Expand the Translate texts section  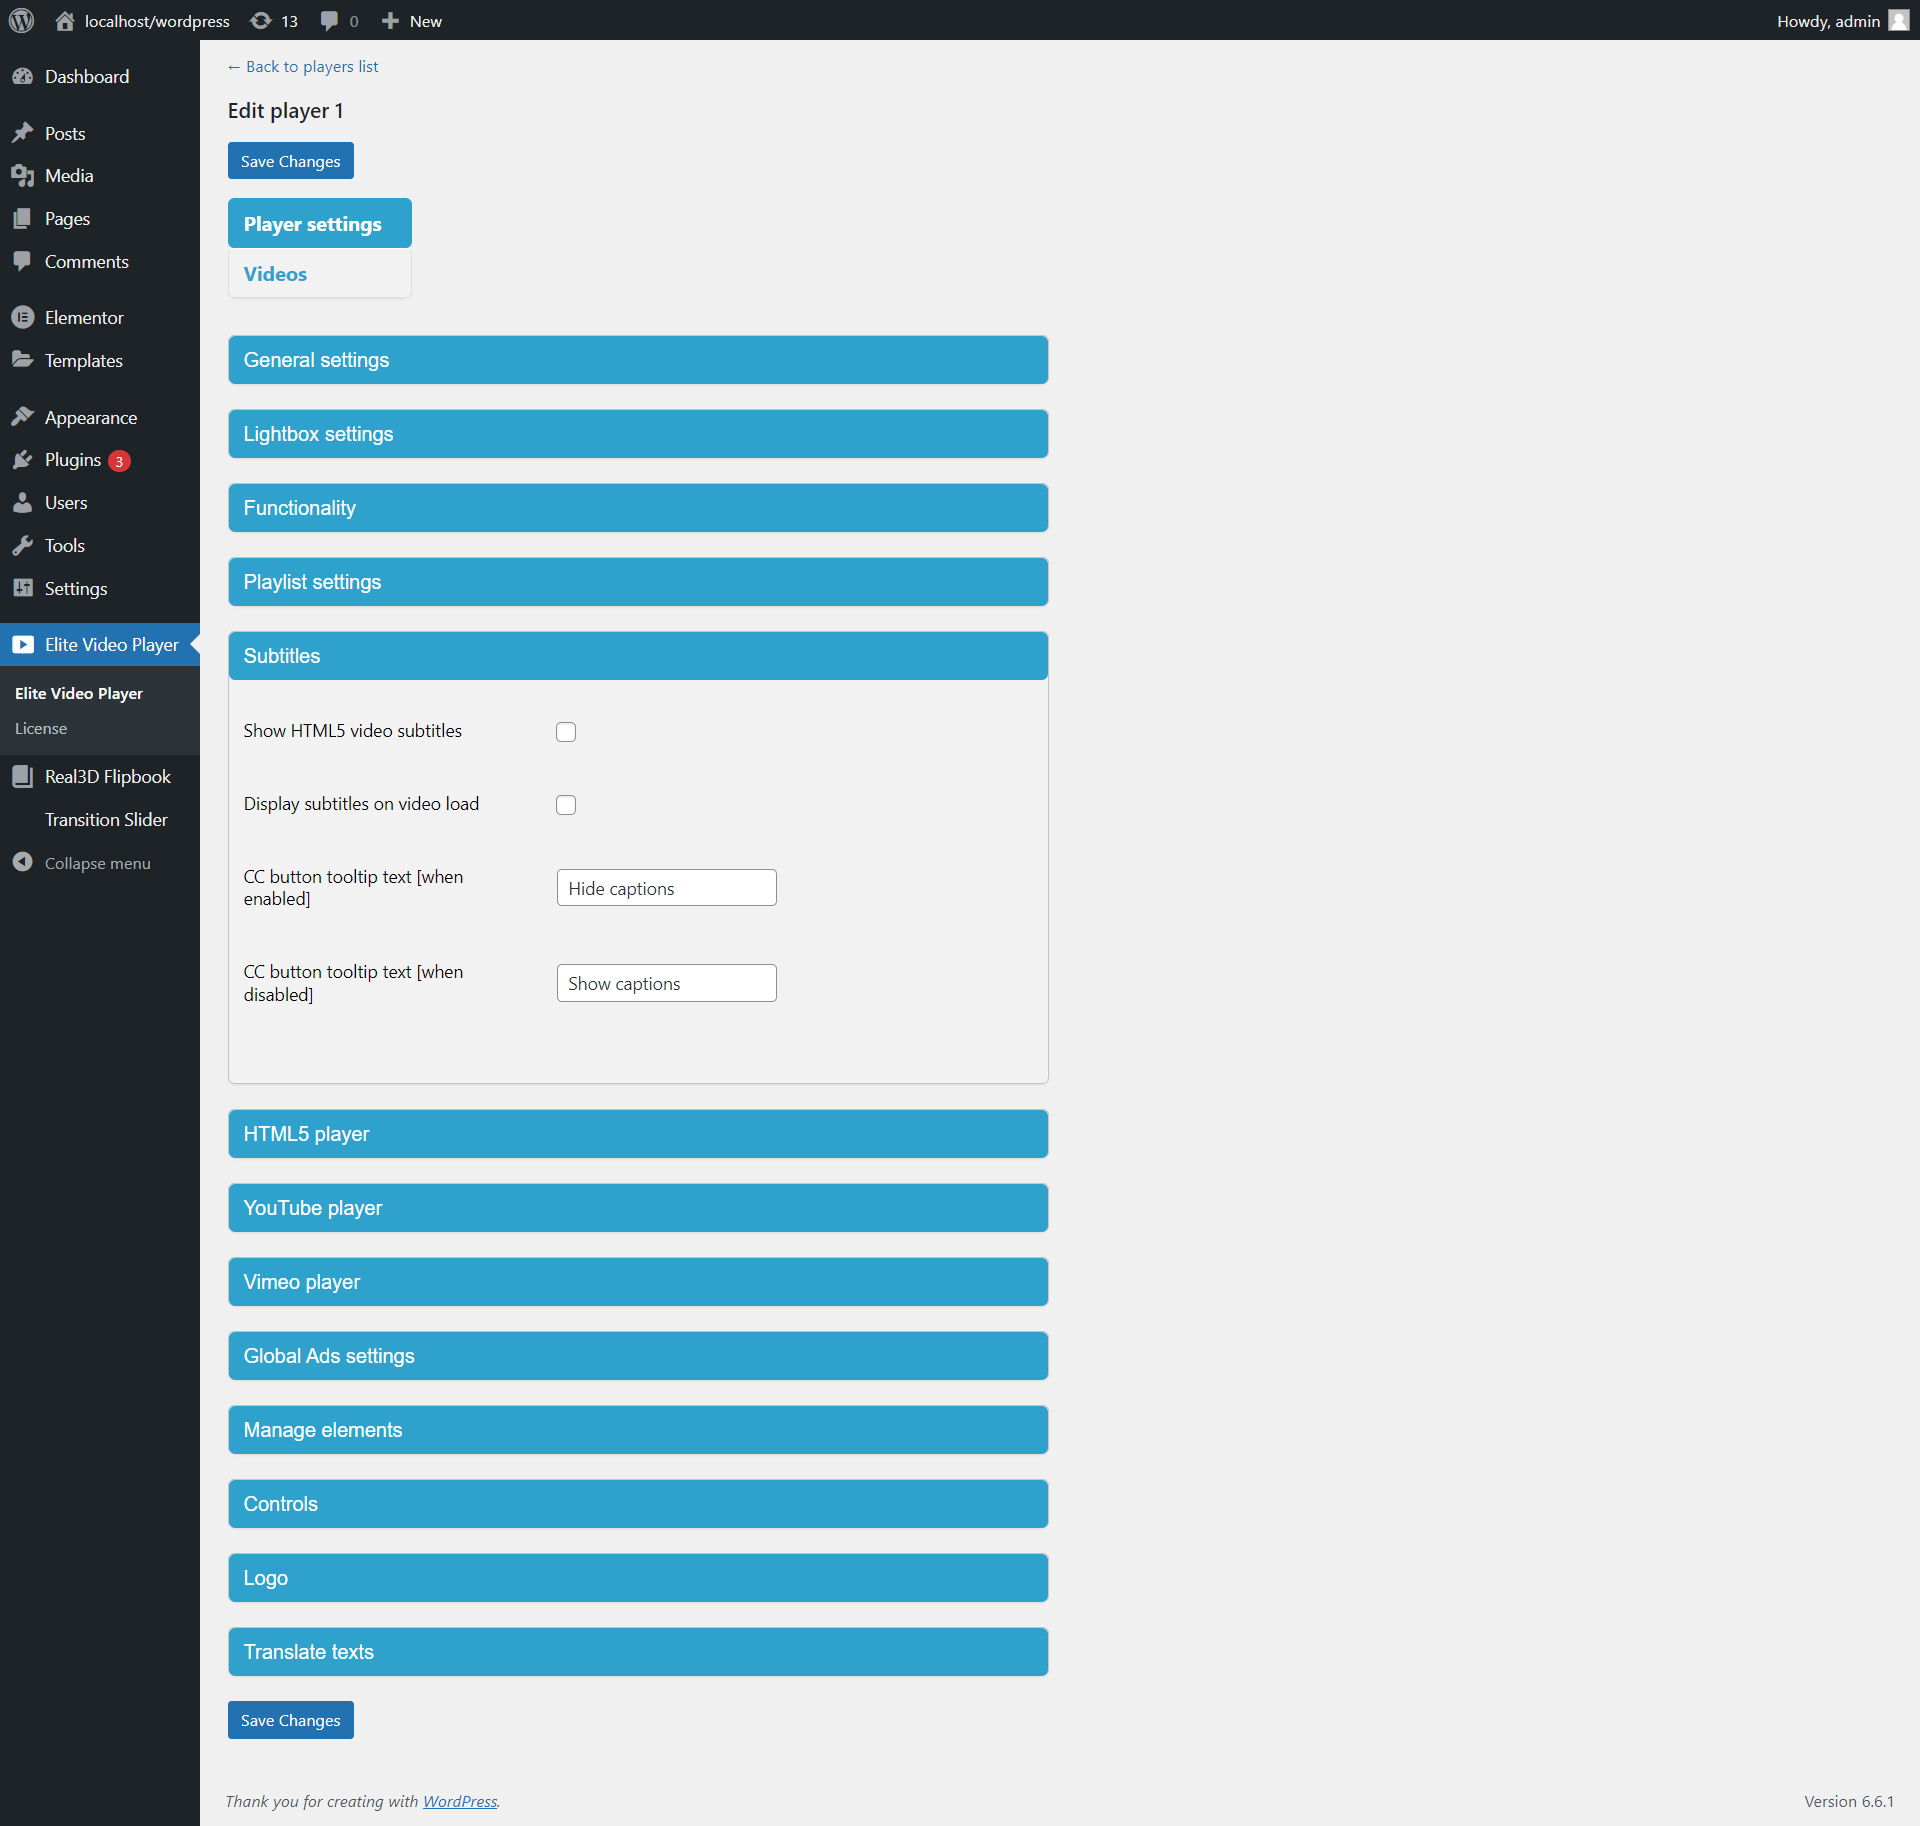click(x=638, y=1652)
